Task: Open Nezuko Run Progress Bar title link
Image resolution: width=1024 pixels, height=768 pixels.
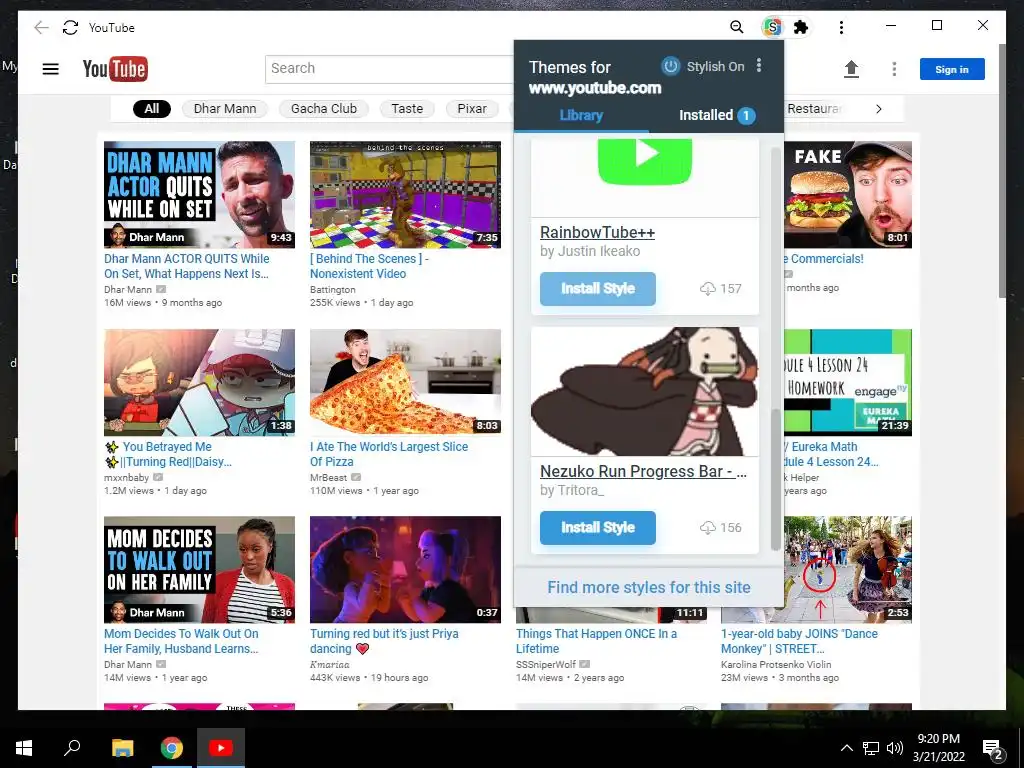Action: click(x=643, y=472)
